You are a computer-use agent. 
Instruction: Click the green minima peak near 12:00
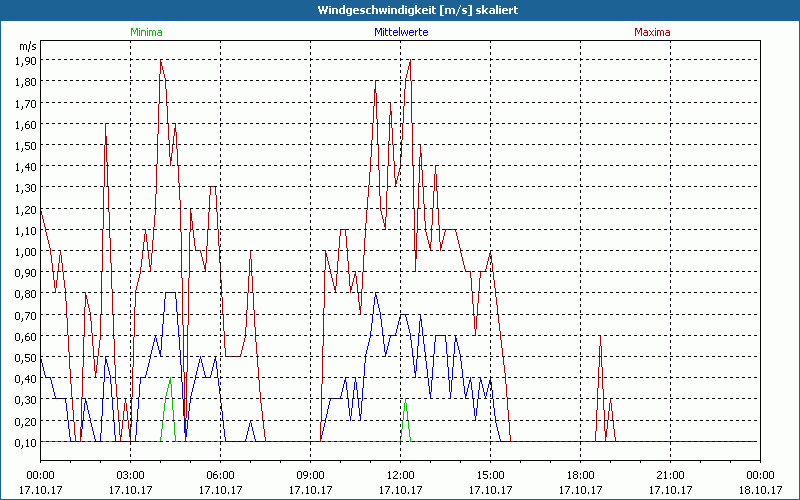(405, 402)
